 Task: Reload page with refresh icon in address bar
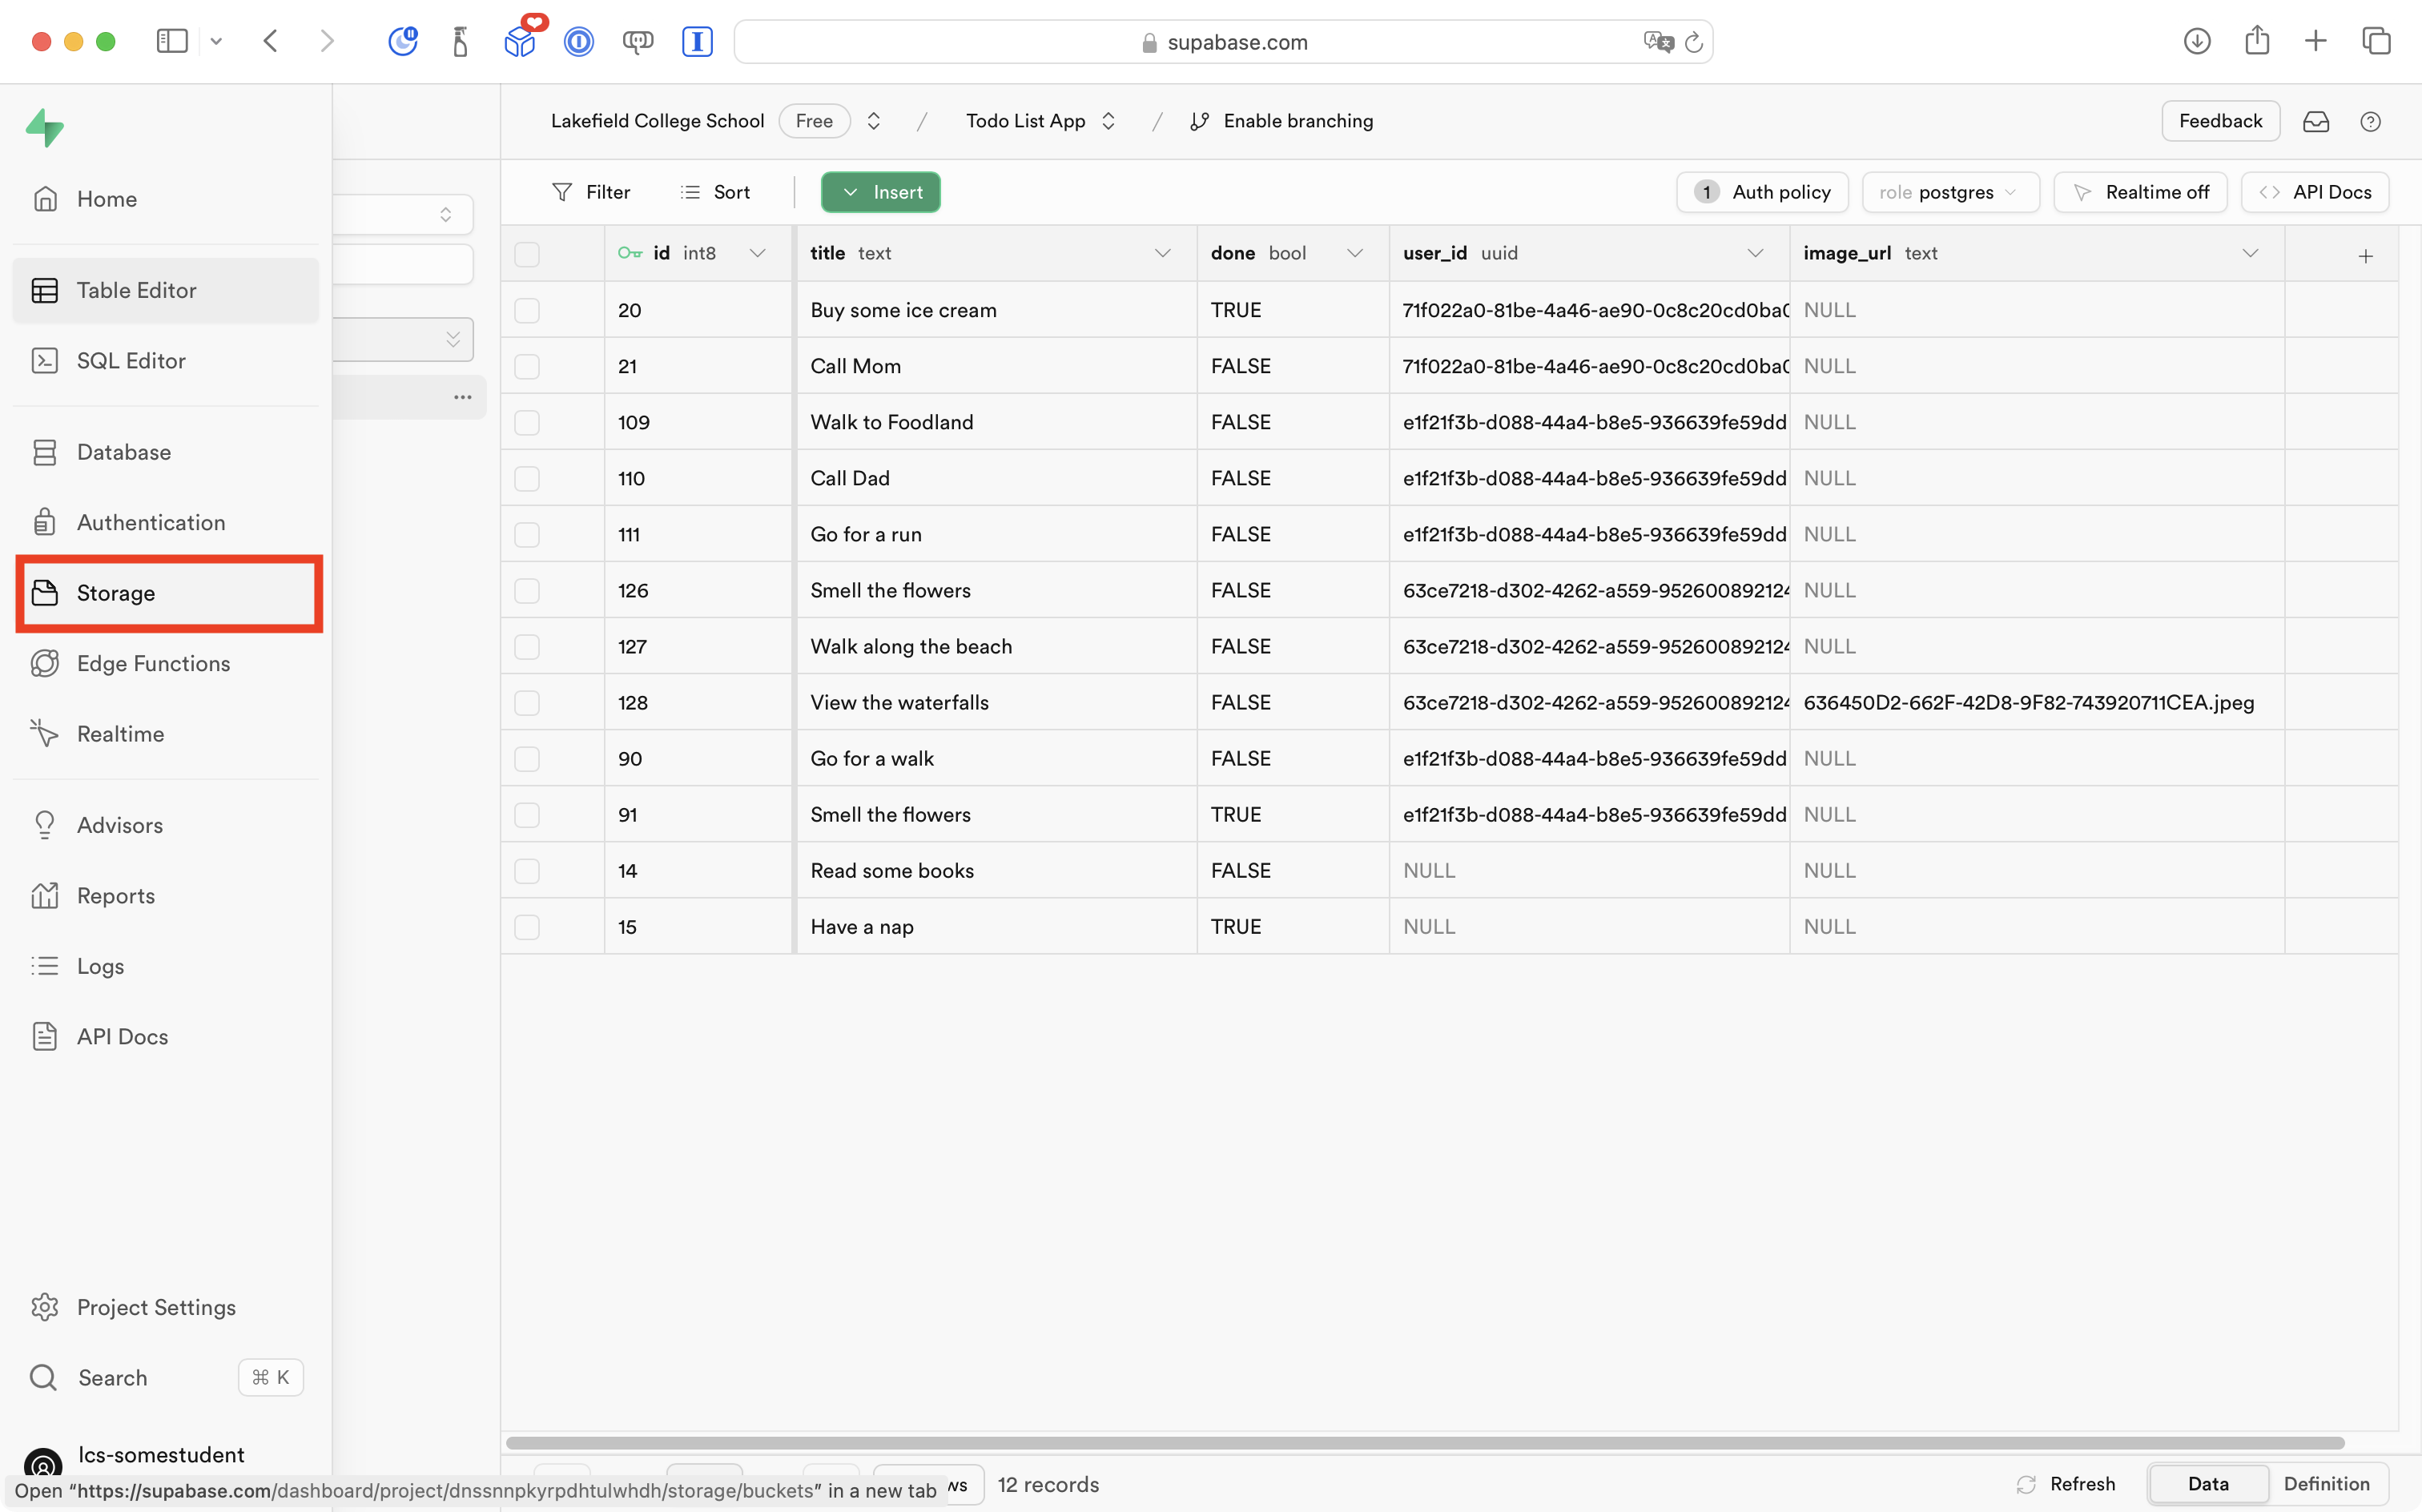coord(1694,42)
